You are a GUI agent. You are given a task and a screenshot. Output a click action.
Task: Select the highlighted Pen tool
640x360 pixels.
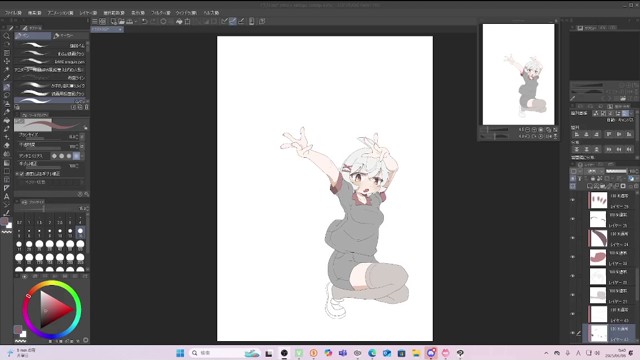7,87
